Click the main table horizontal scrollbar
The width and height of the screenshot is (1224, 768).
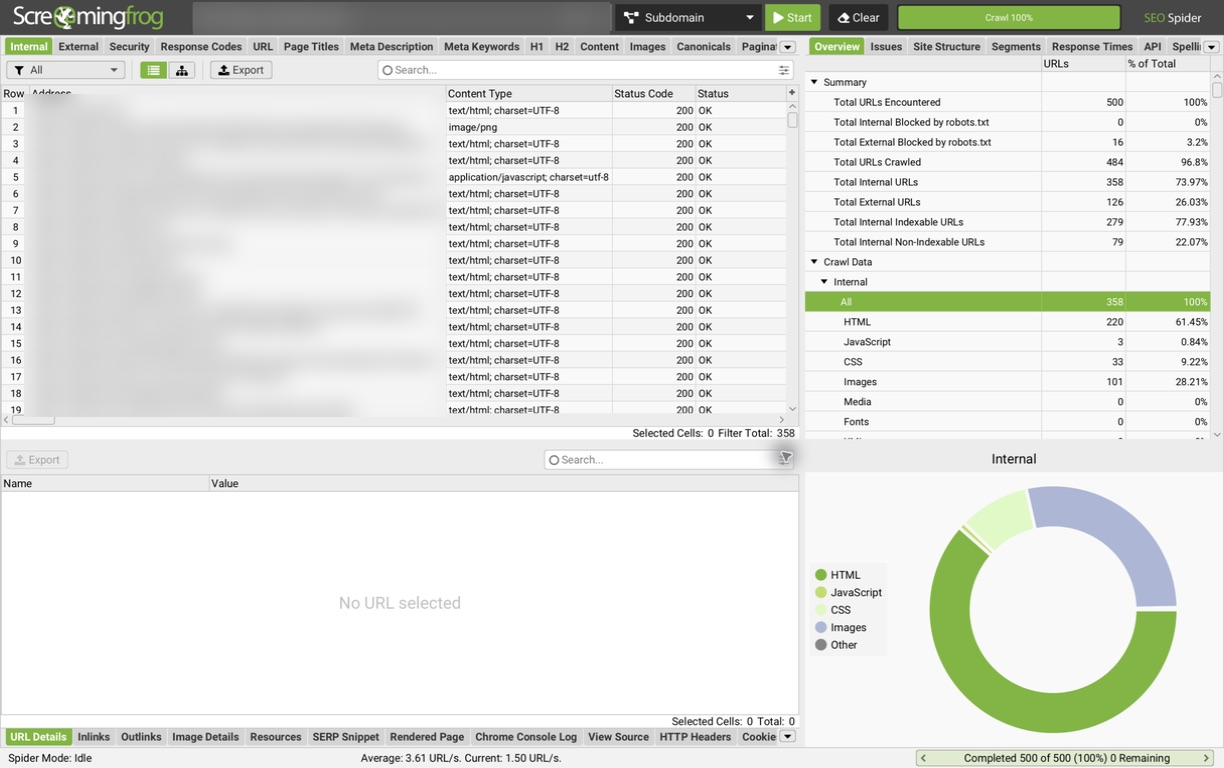(x=32, y=420)
